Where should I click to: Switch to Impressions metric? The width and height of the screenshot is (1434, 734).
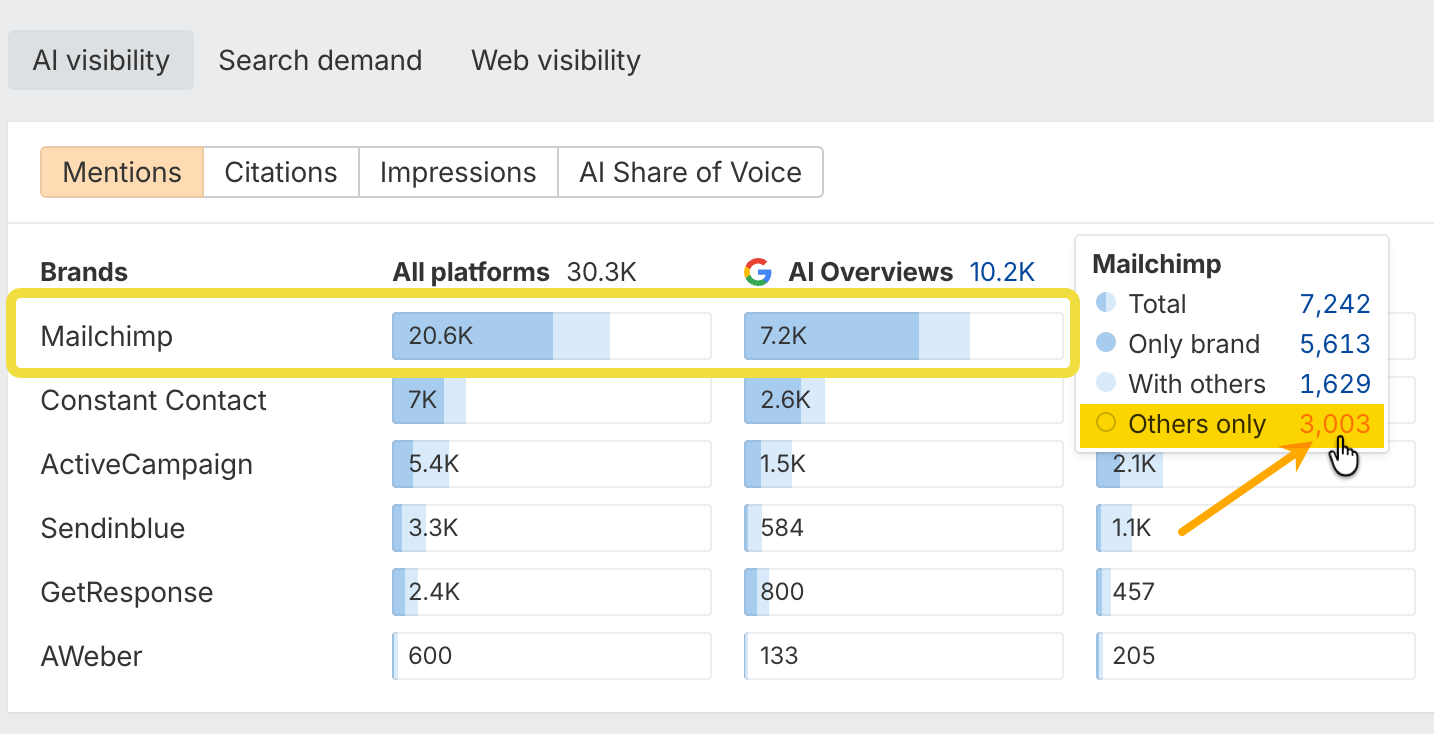point(458,172)
